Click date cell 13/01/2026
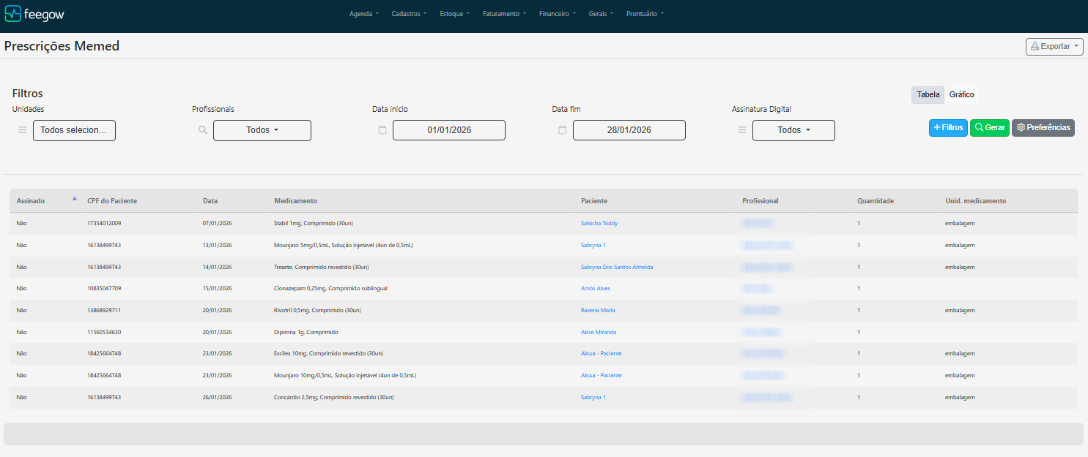Viewport: 1088px width, 457px height. 217,245
